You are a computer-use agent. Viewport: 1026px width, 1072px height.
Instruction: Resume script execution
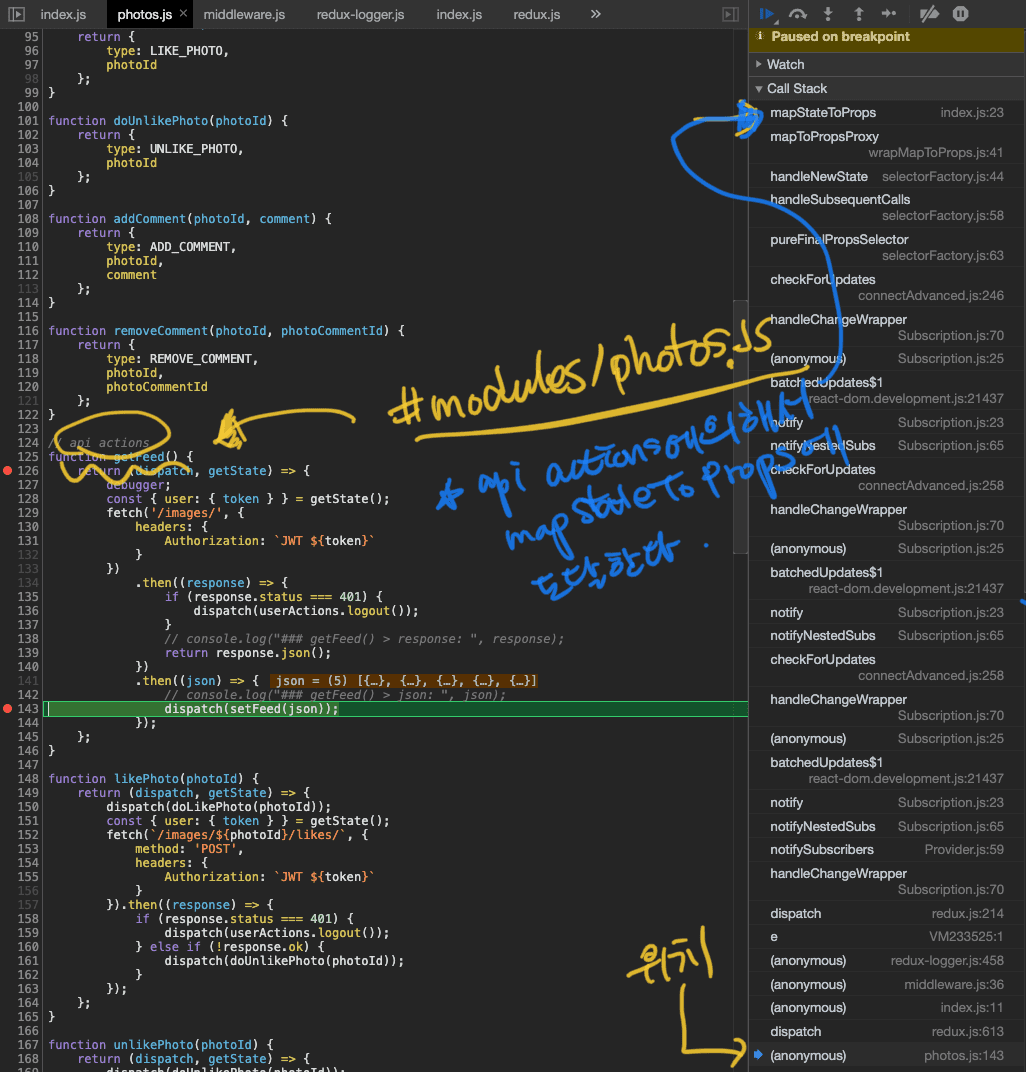[768, 14]
